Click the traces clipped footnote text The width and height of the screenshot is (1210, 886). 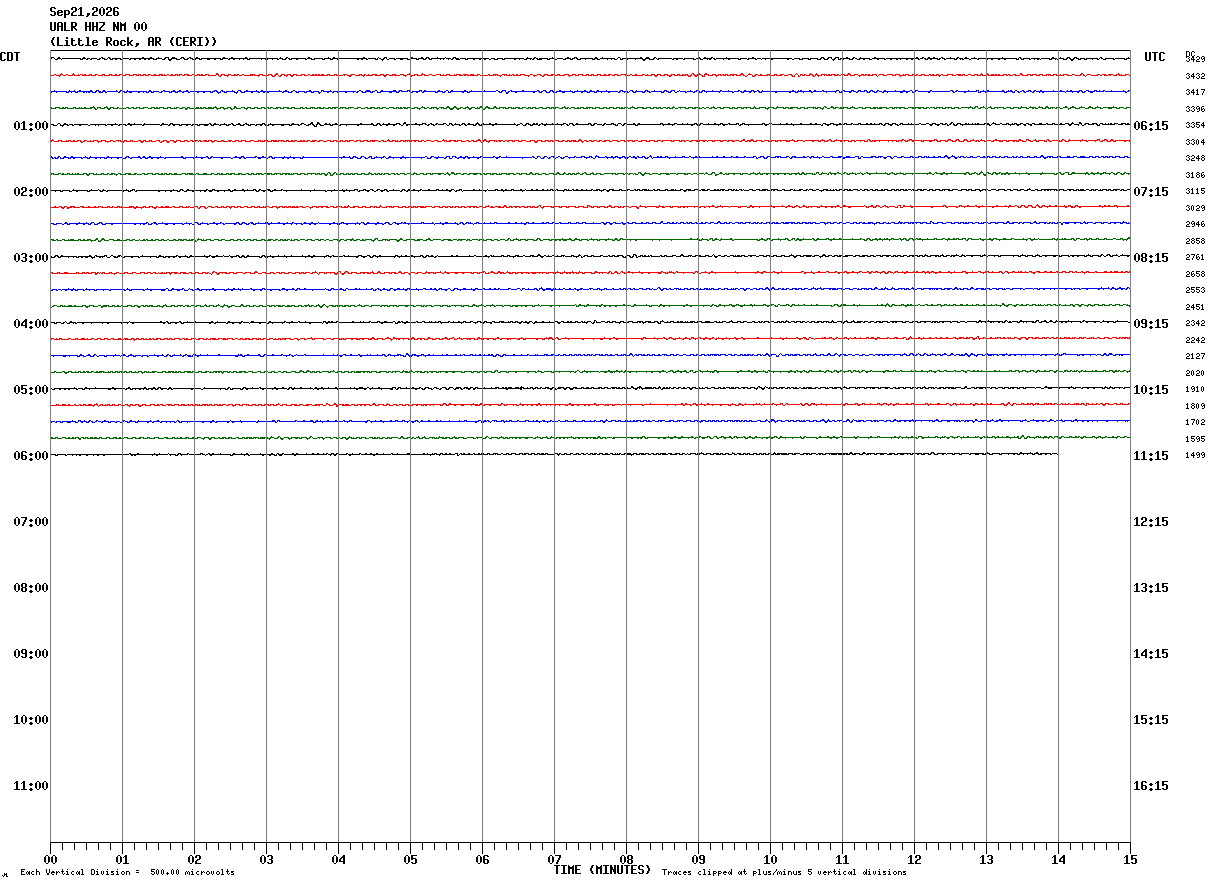784,873
